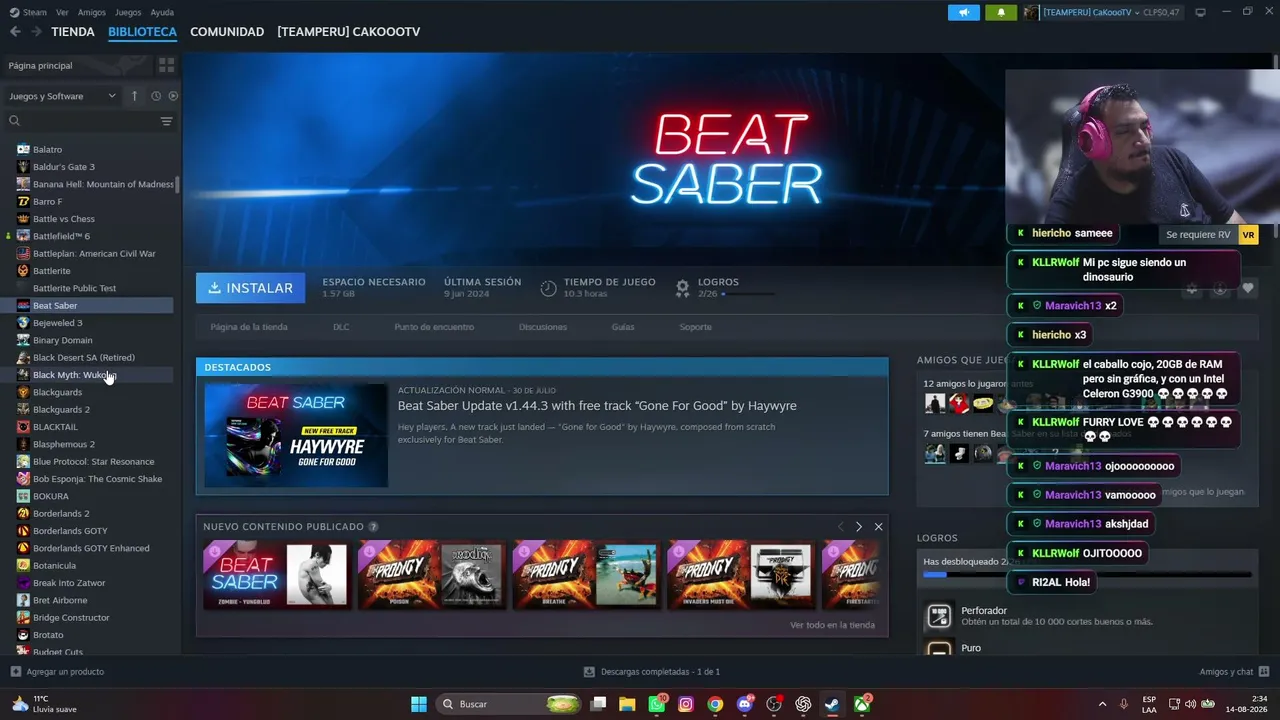Open the Punto de encuentro link

point(434,327)
